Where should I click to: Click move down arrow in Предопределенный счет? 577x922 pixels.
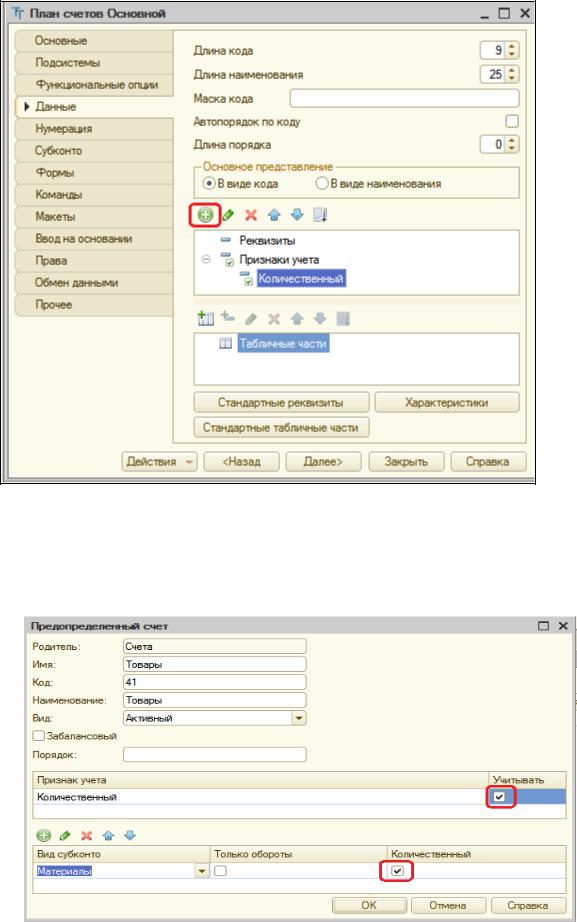(130, 836)
